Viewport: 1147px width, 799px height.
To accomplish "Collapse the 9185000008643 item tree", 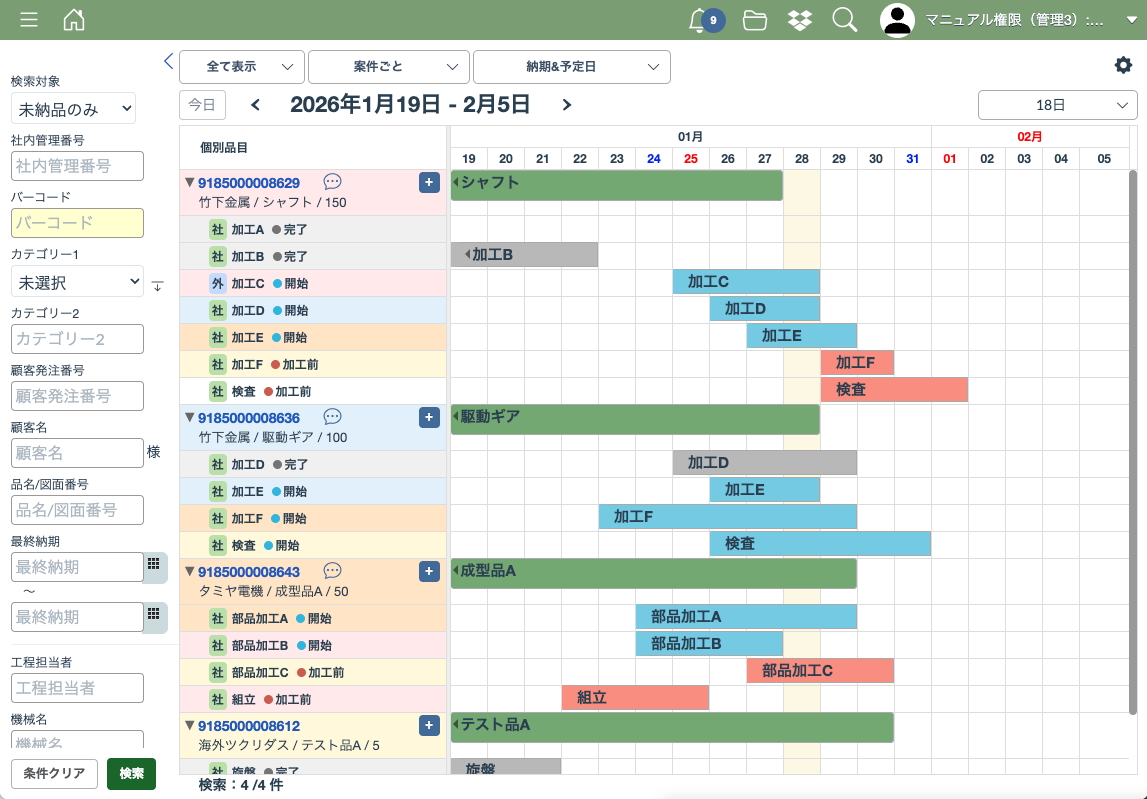I will click(189, 571).
